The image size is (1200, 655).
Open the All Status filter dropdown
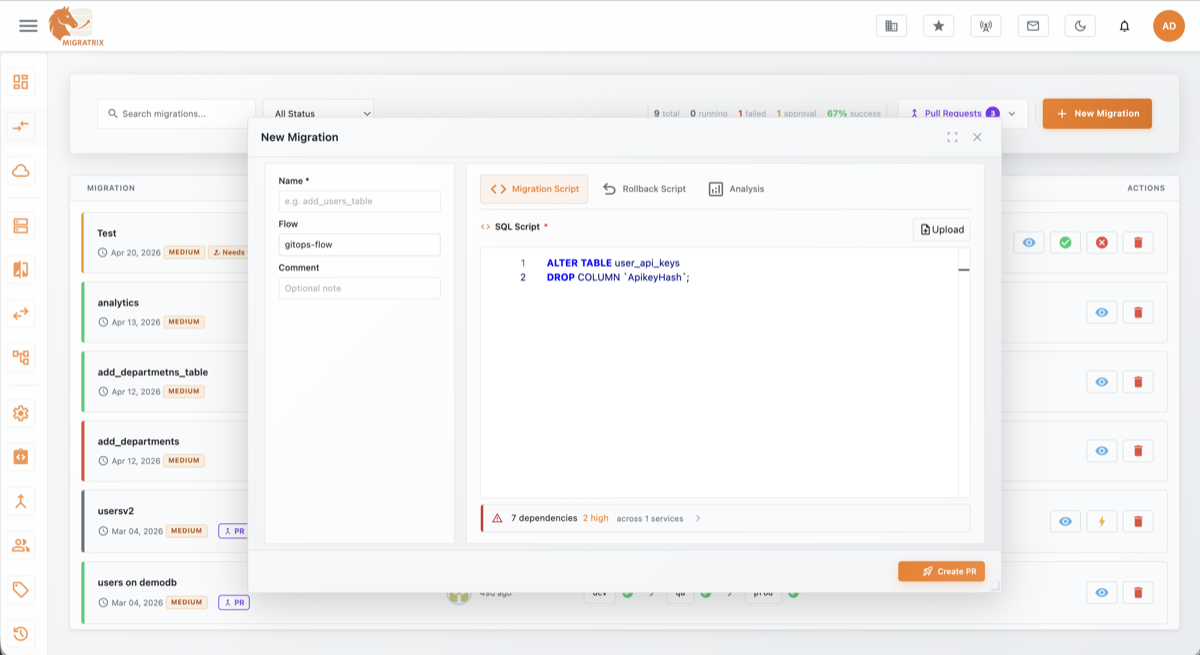[318, 114]
